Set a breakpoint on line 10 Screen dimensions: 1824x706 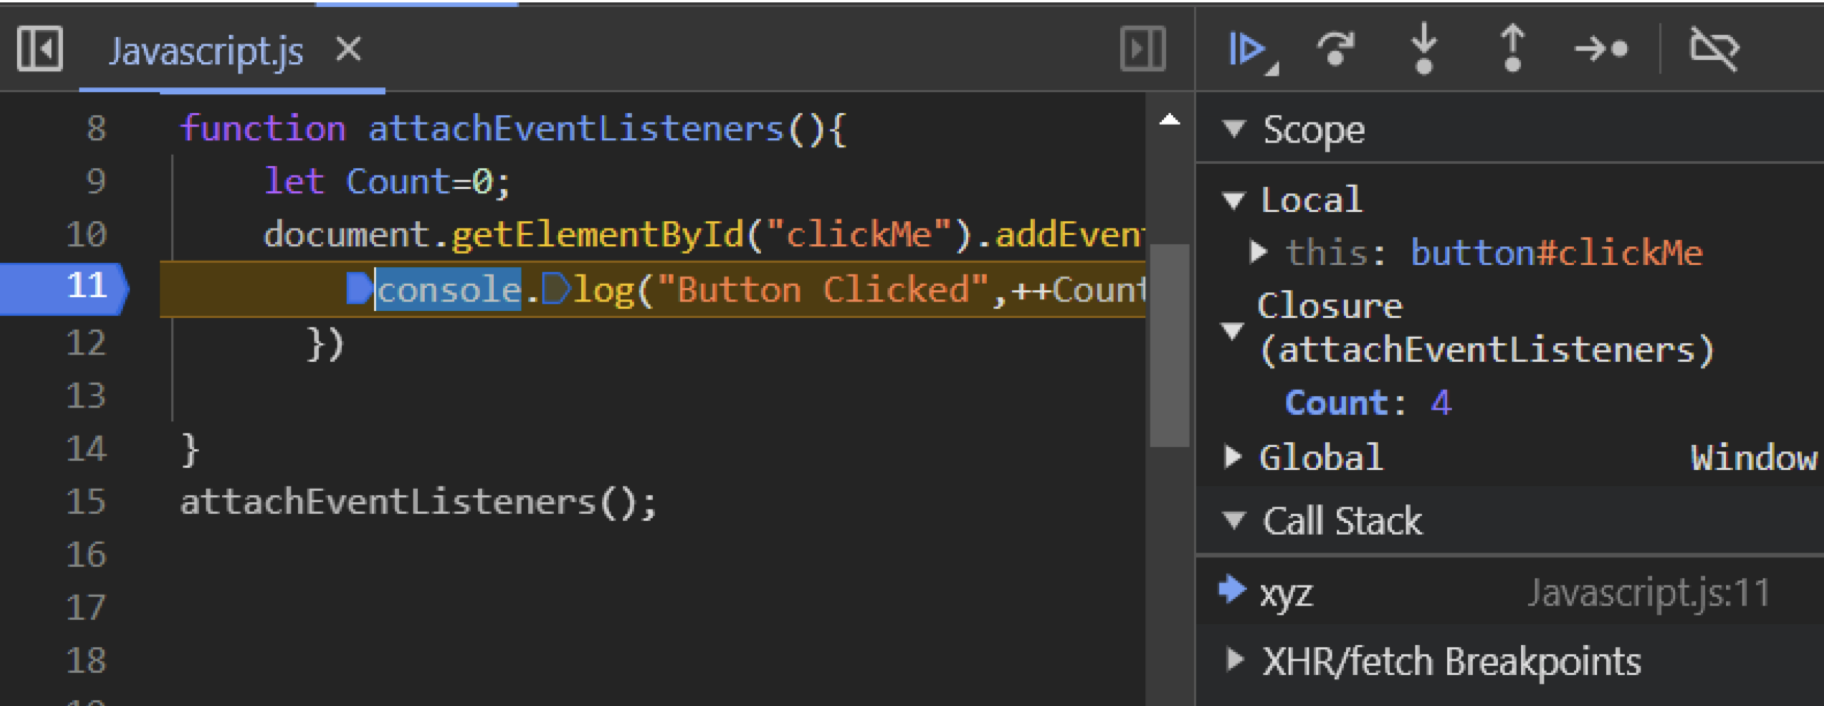[x=86, y=234]
